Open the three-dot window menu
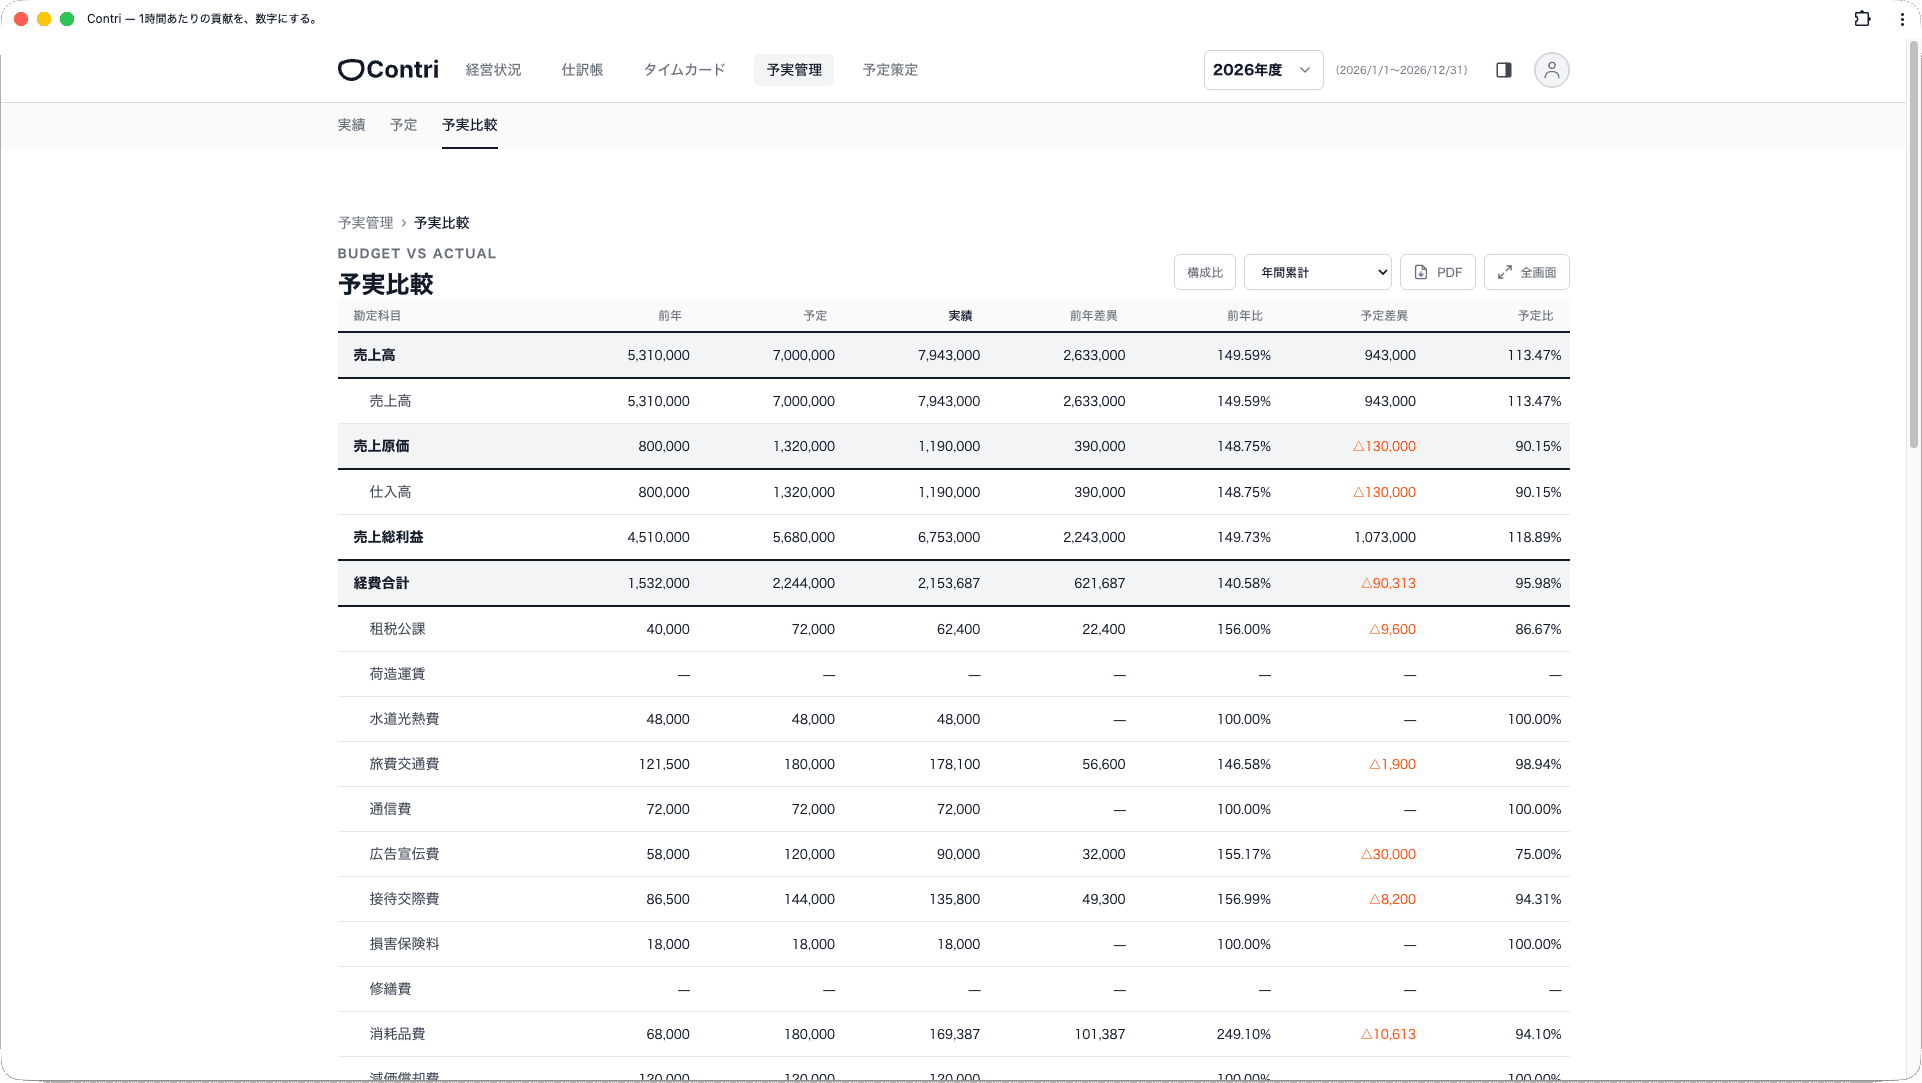Image resolution: width=1922 pixels, height=1083 pixels. [1902, 19]
